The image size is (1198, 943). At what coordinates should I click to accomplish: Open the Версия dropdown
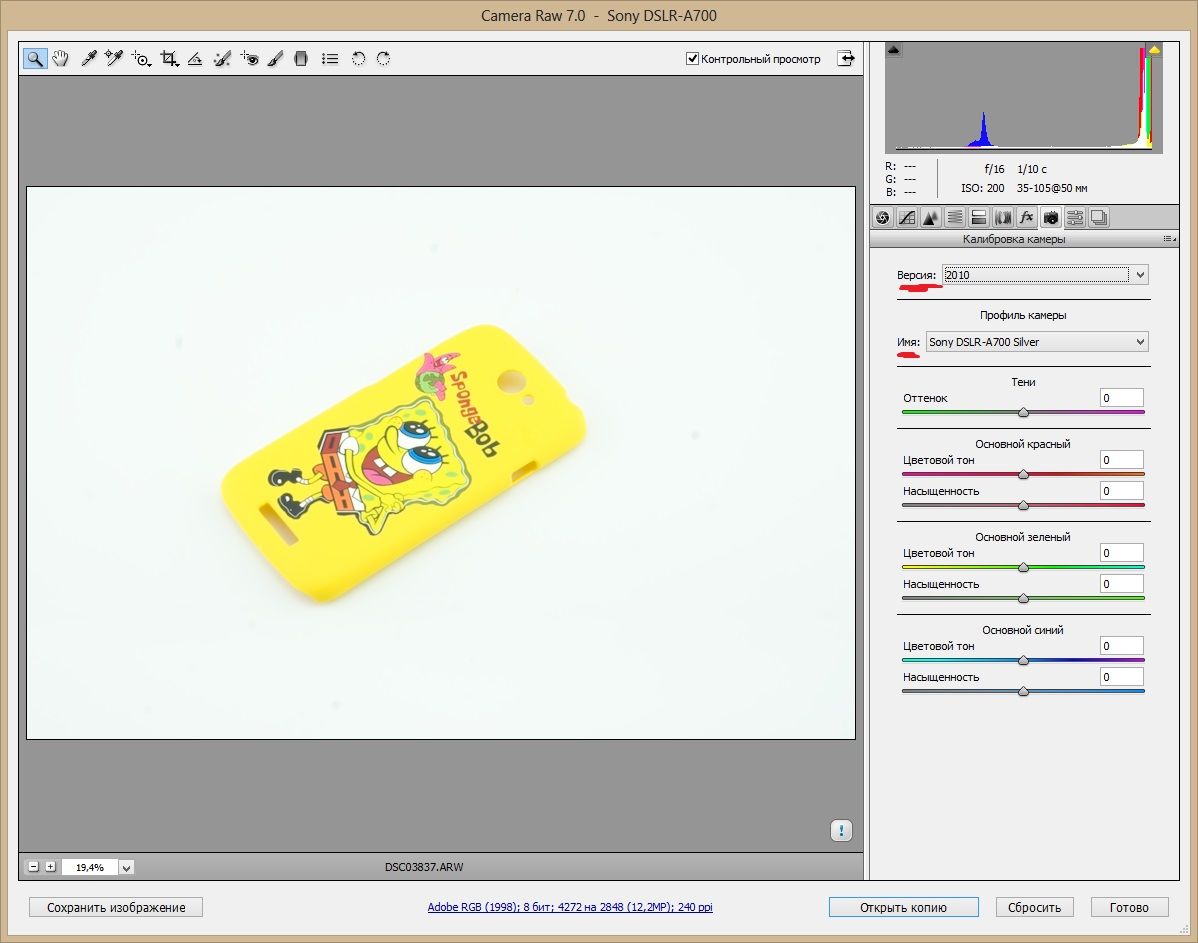click(1044, 274)
